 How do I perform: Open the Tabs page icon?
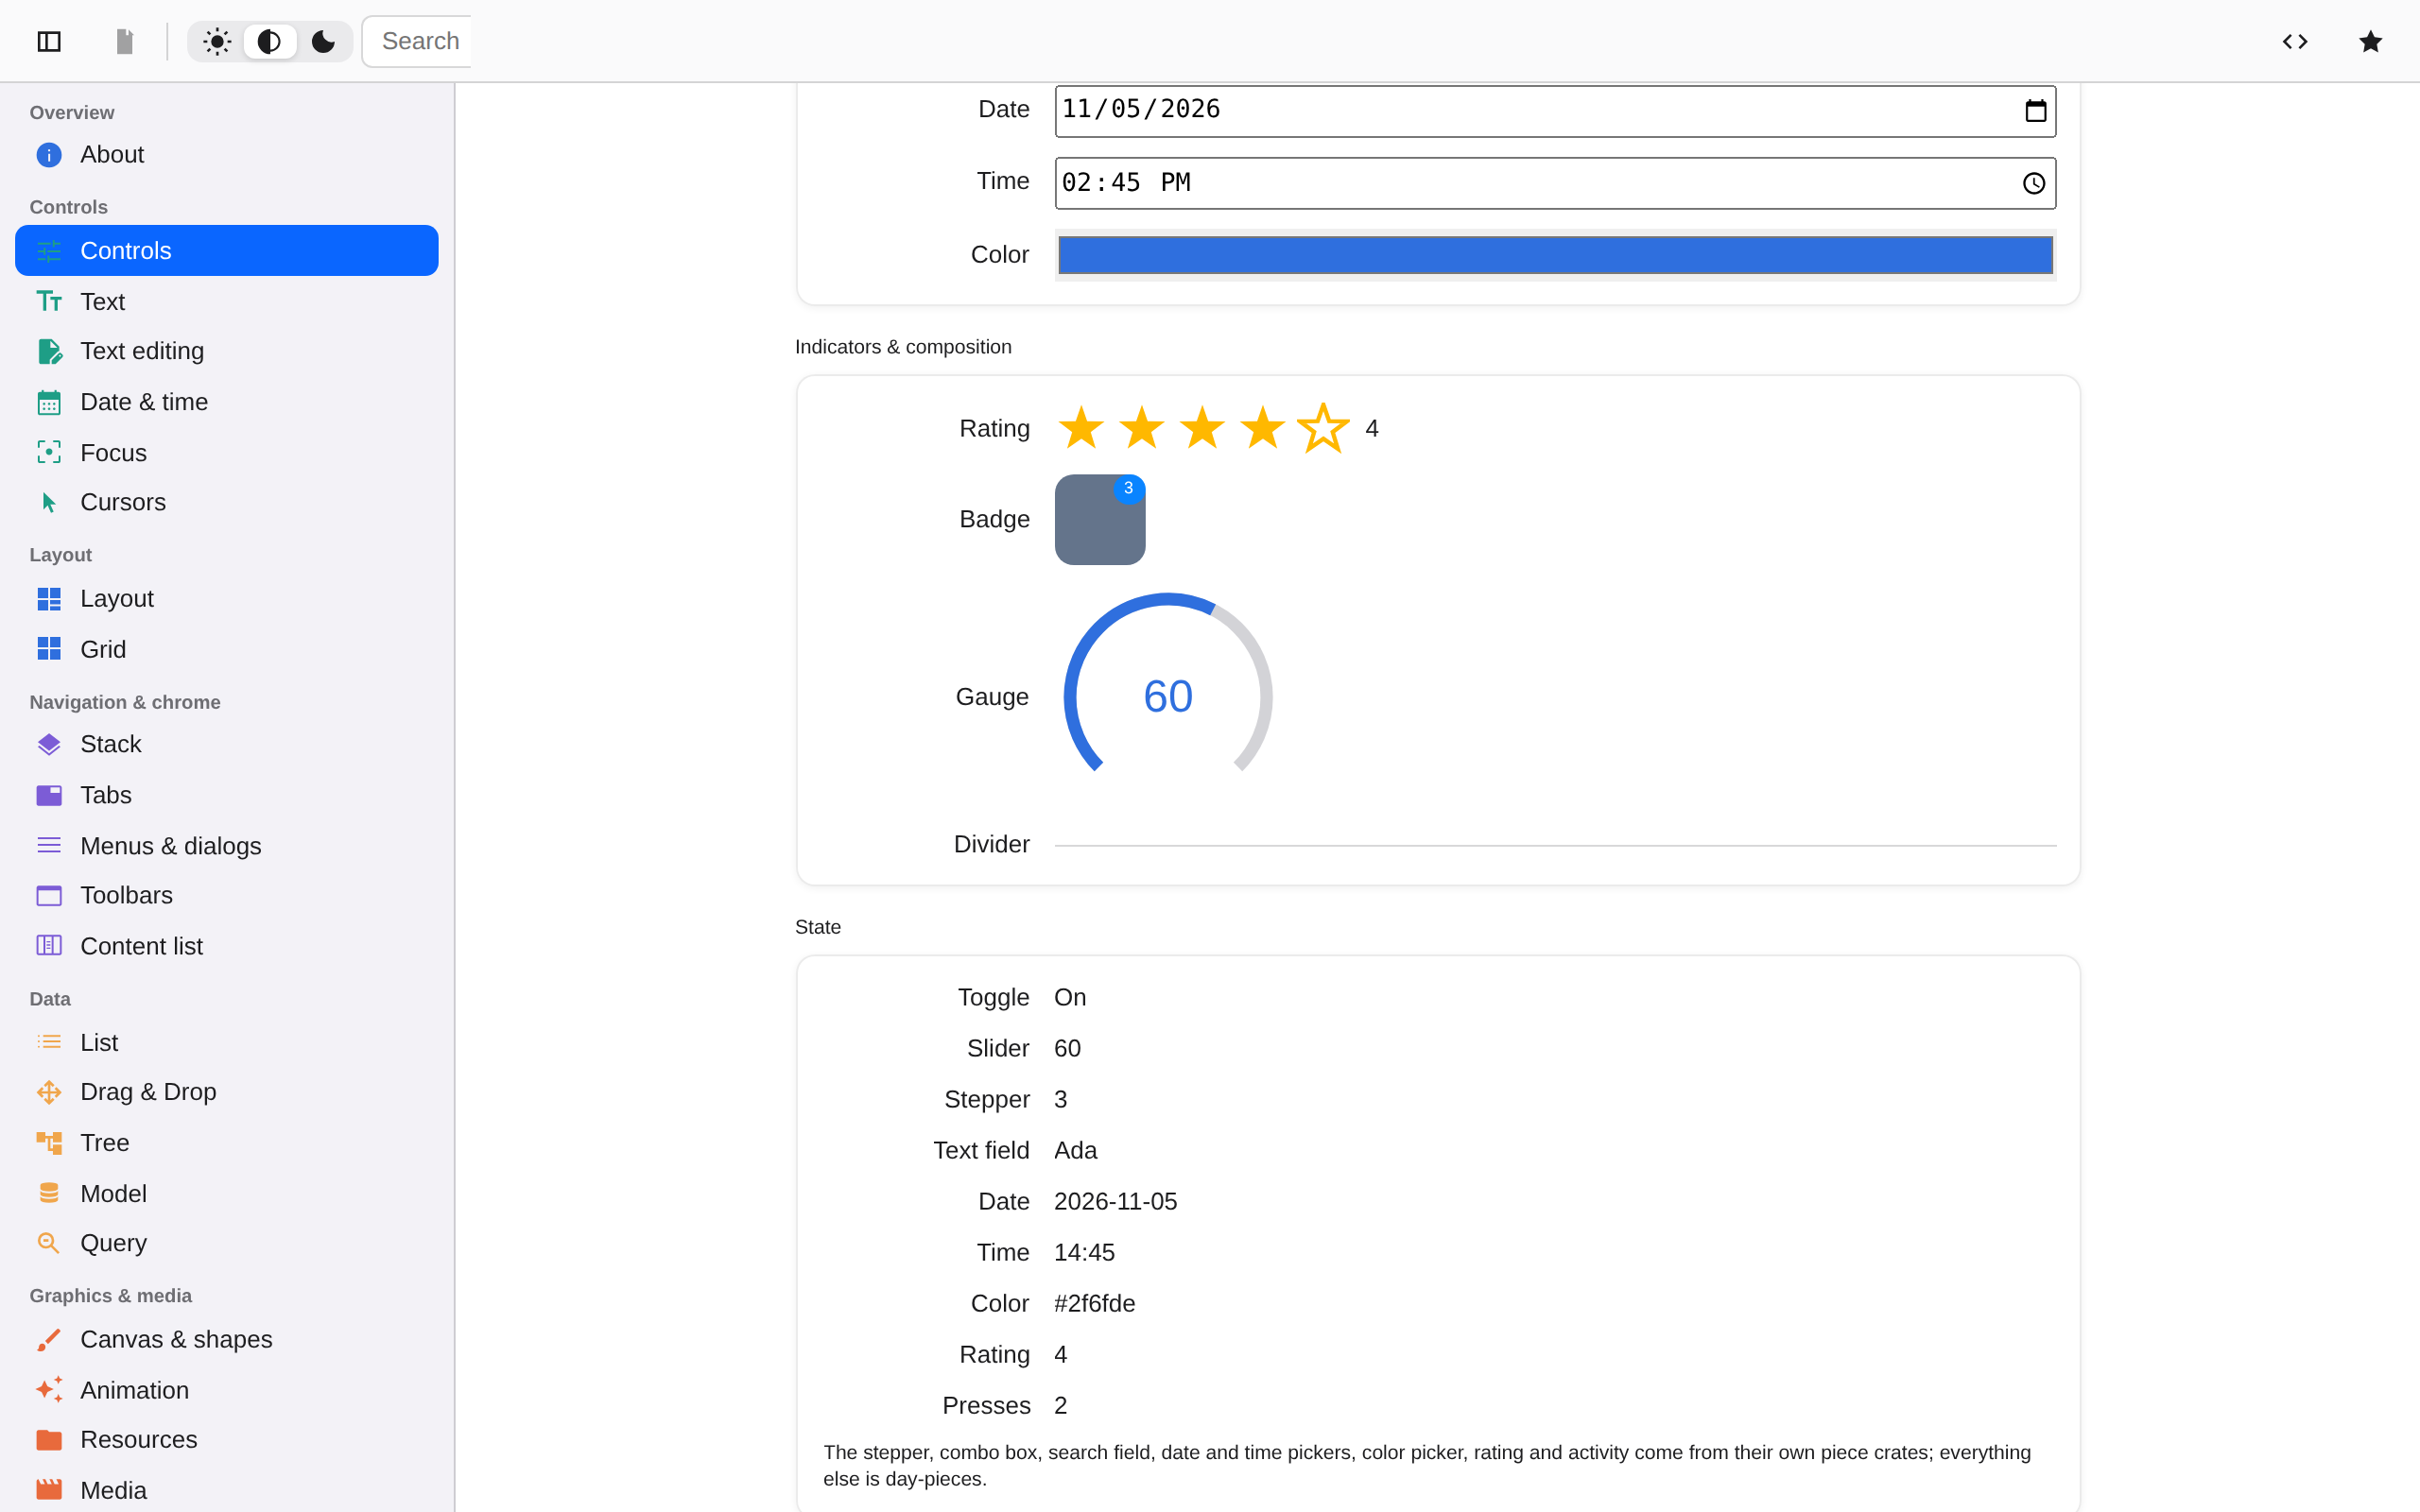(49, 795)
